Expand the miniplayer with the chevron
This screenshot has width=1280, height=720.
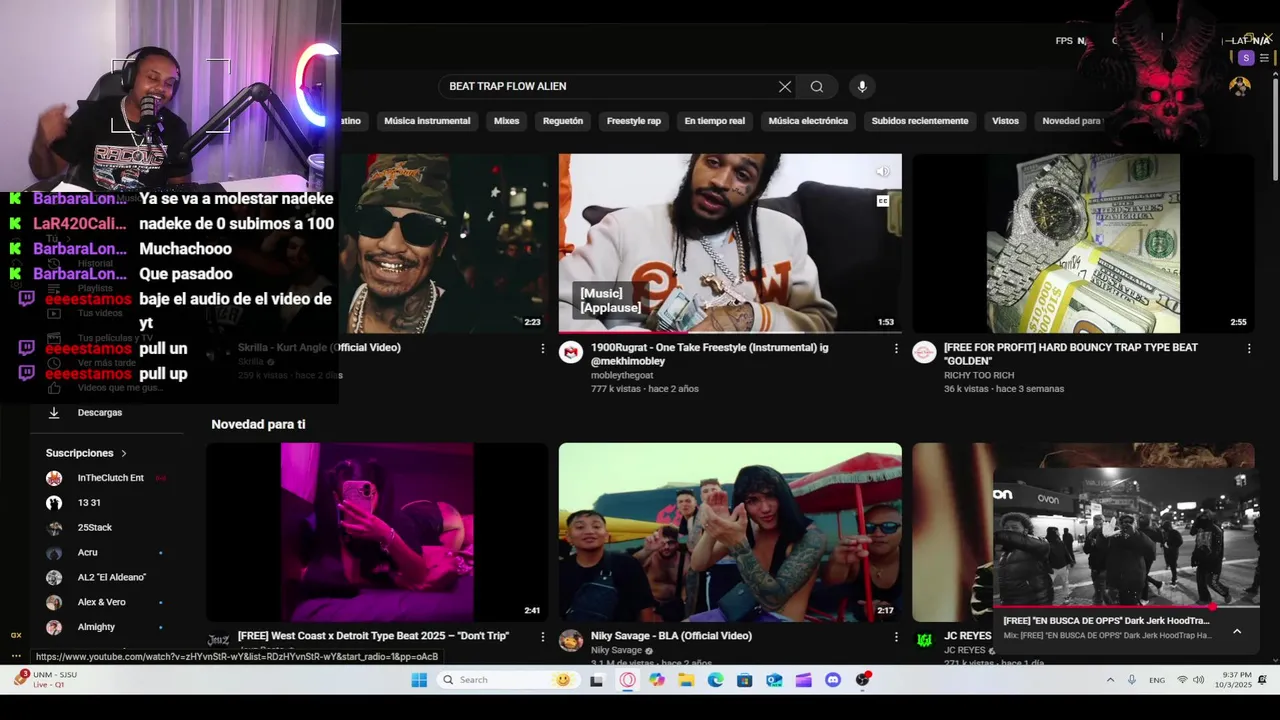click(x=1237, y=631)
